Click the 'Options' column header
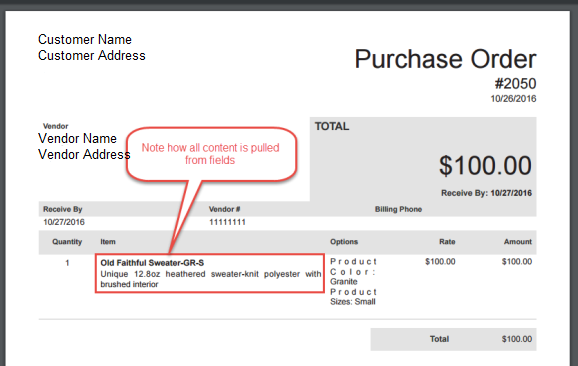 [x=344, y=242]
